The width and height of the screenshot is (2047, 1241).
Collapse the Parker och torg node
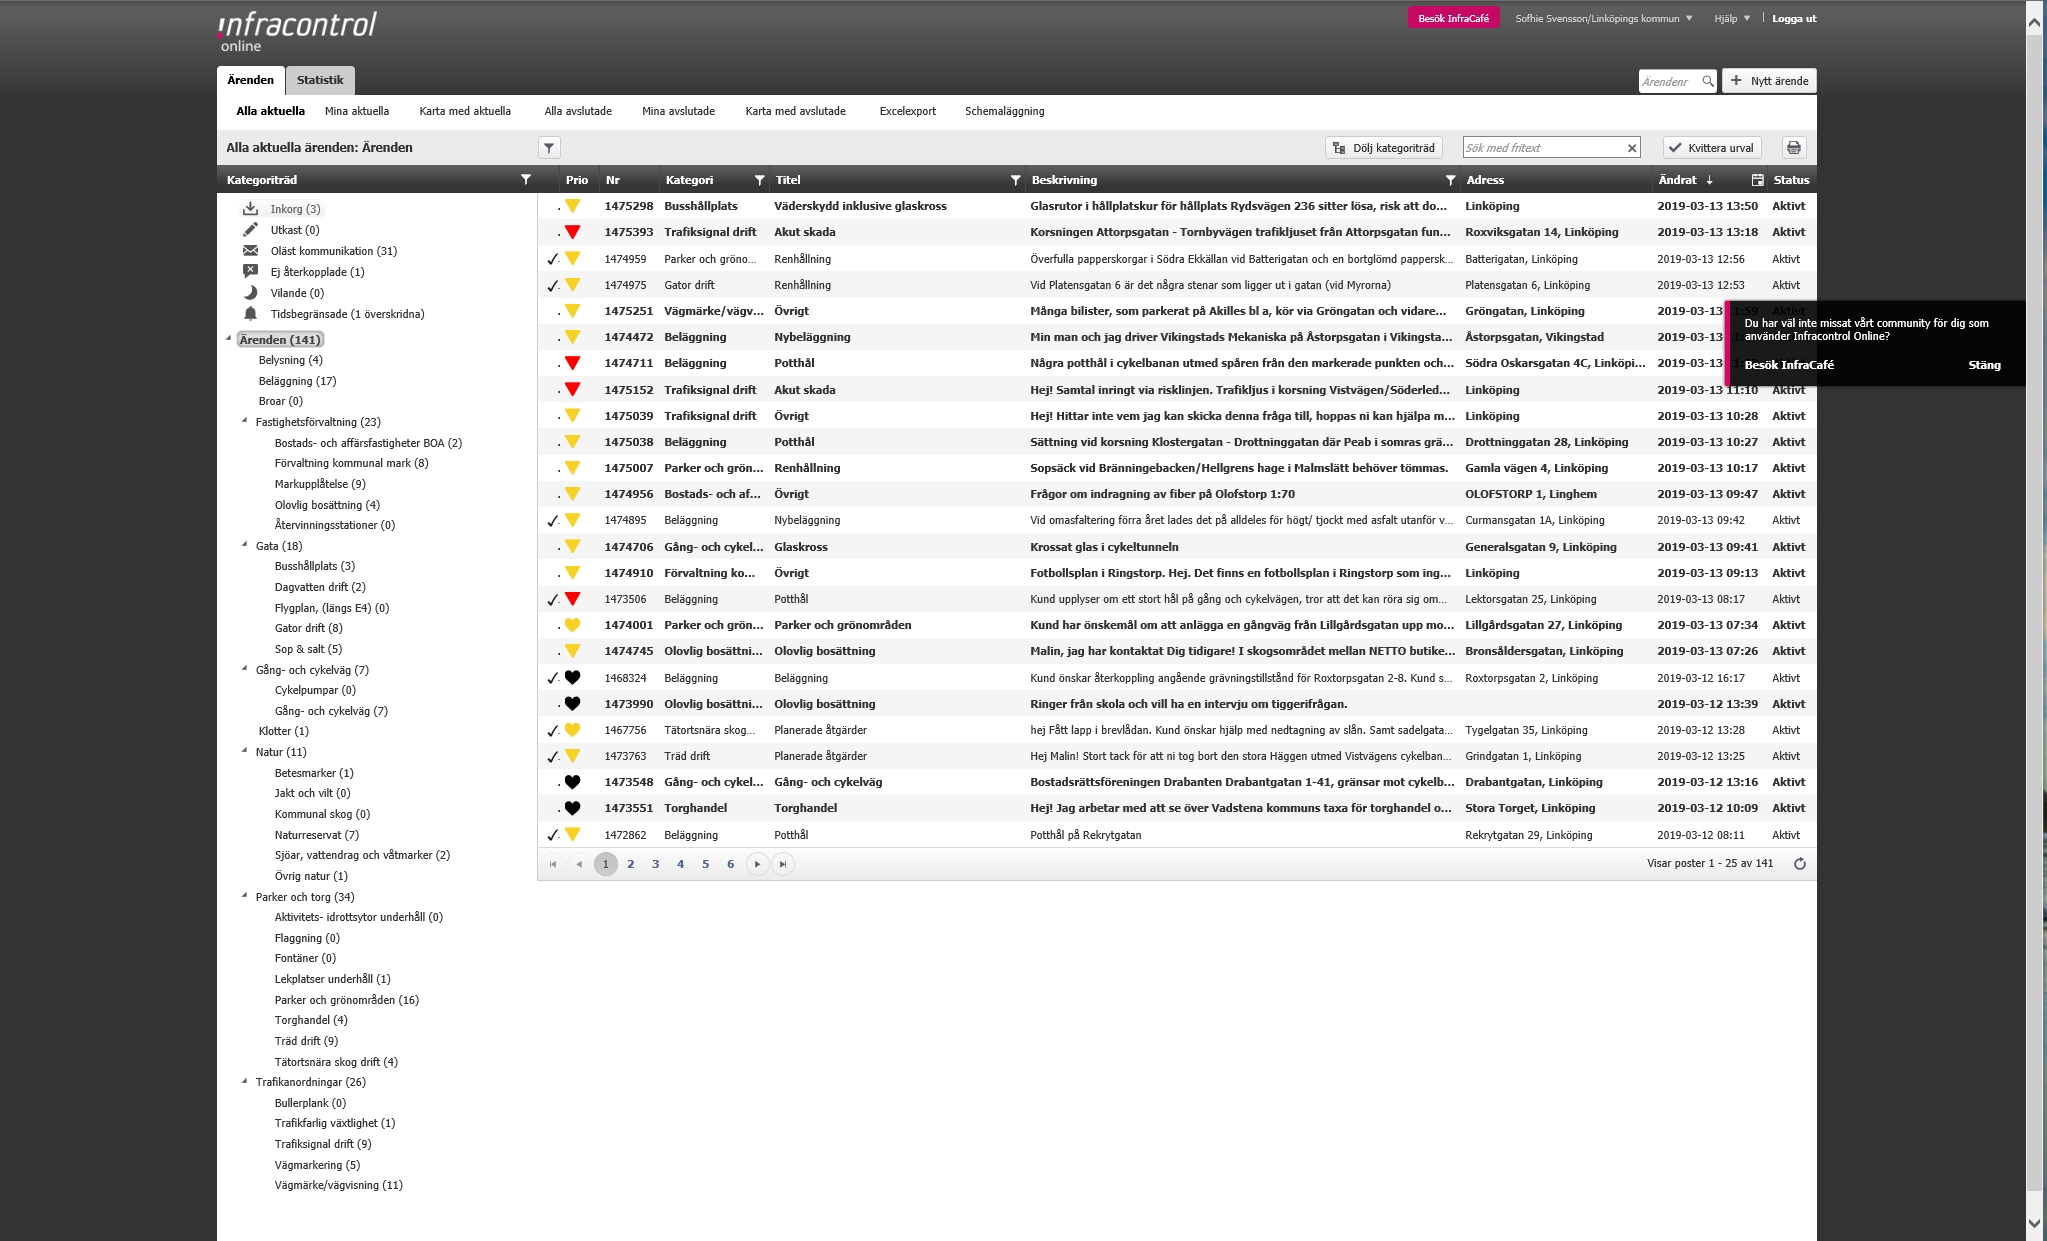(x=245, y=896)
